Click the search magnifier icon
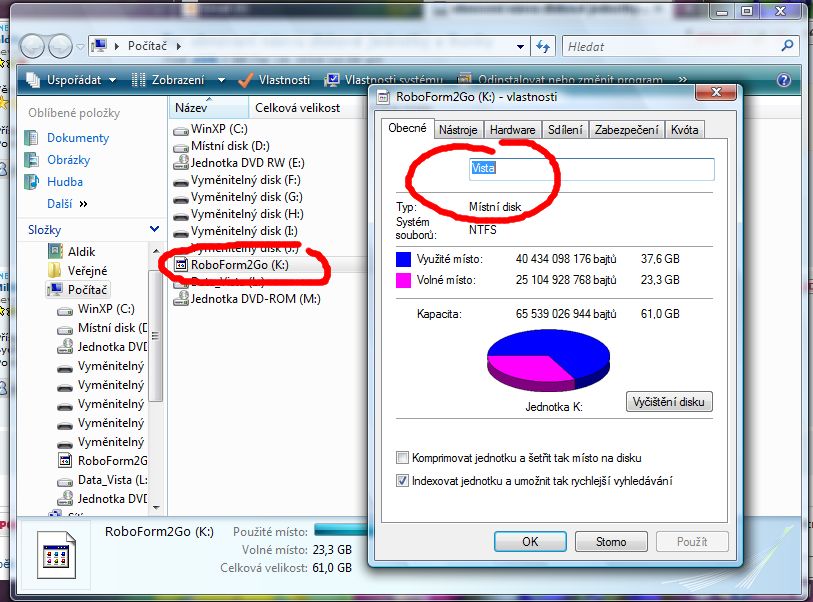This screenshot has width=813, height=602. click(787, 46)
